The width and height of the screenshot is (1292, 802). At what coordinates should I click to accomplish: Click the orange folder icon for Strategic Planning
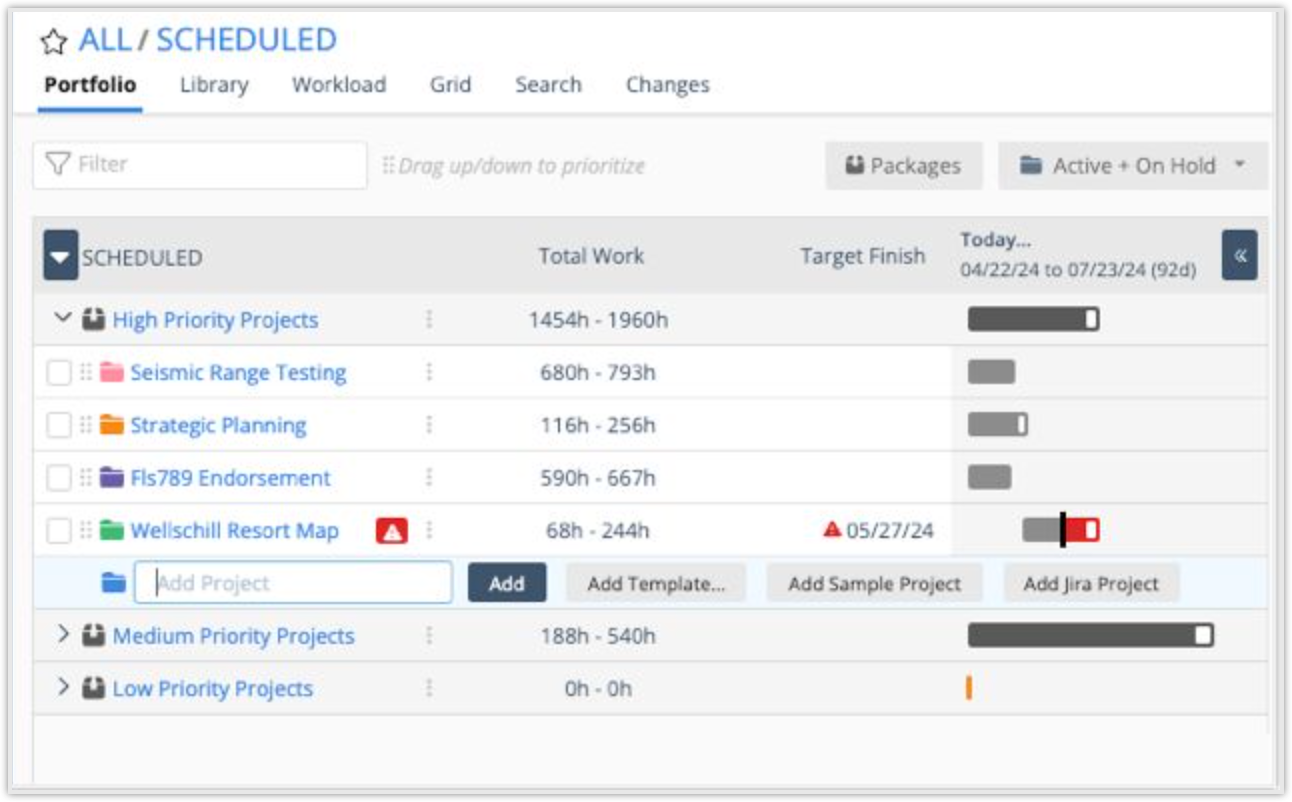tap(112, 426)
